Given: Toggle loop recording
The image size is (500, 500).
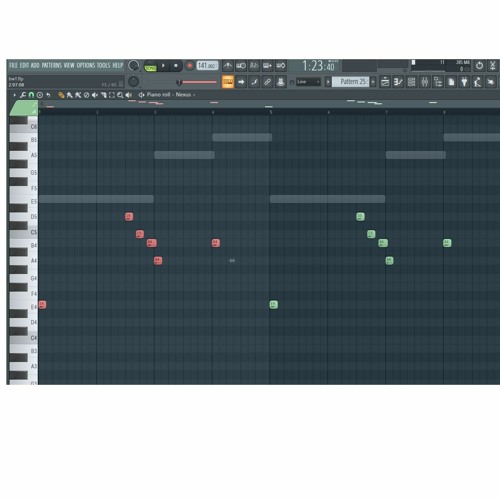Looking at the screenshot, I should coord(281,66).
